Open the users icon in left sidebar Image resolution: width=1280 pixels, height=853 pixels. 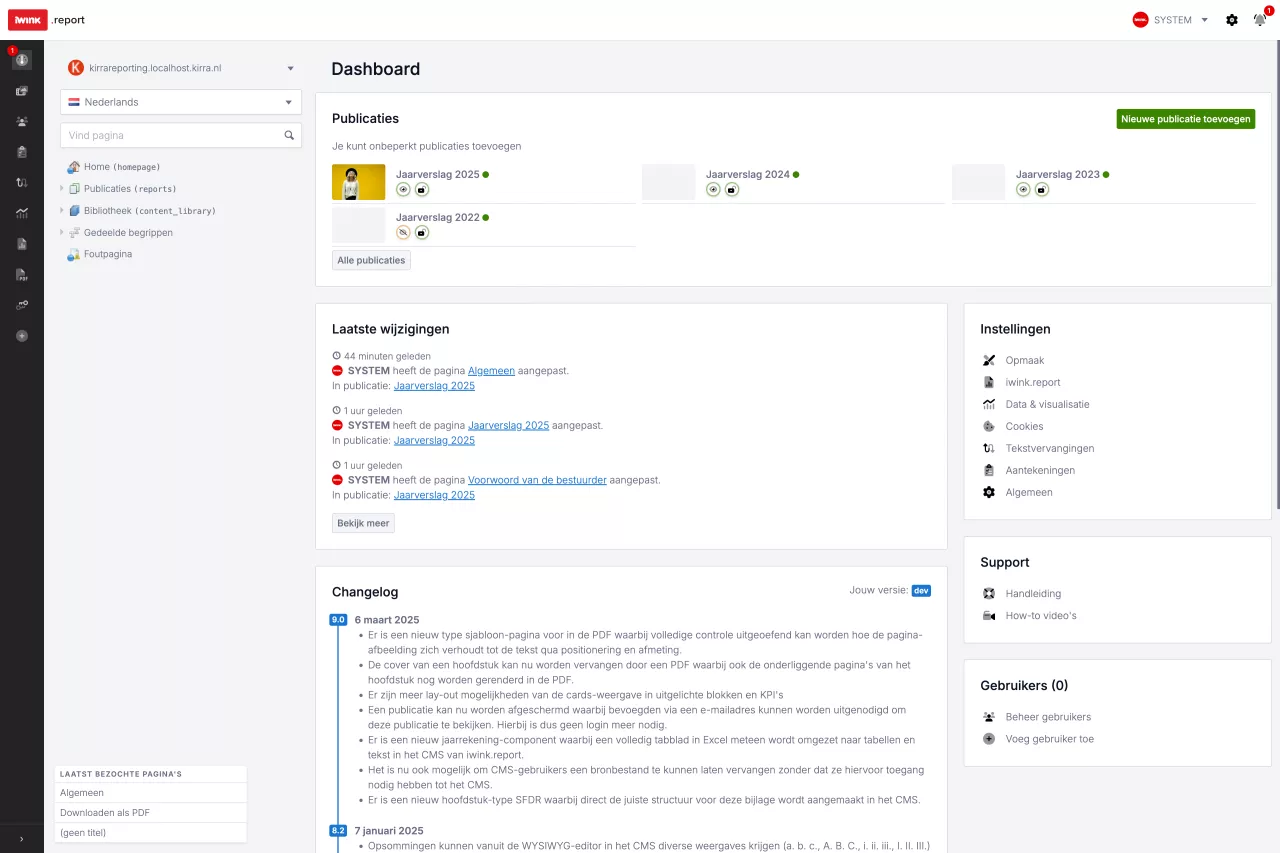pos(22,121)
